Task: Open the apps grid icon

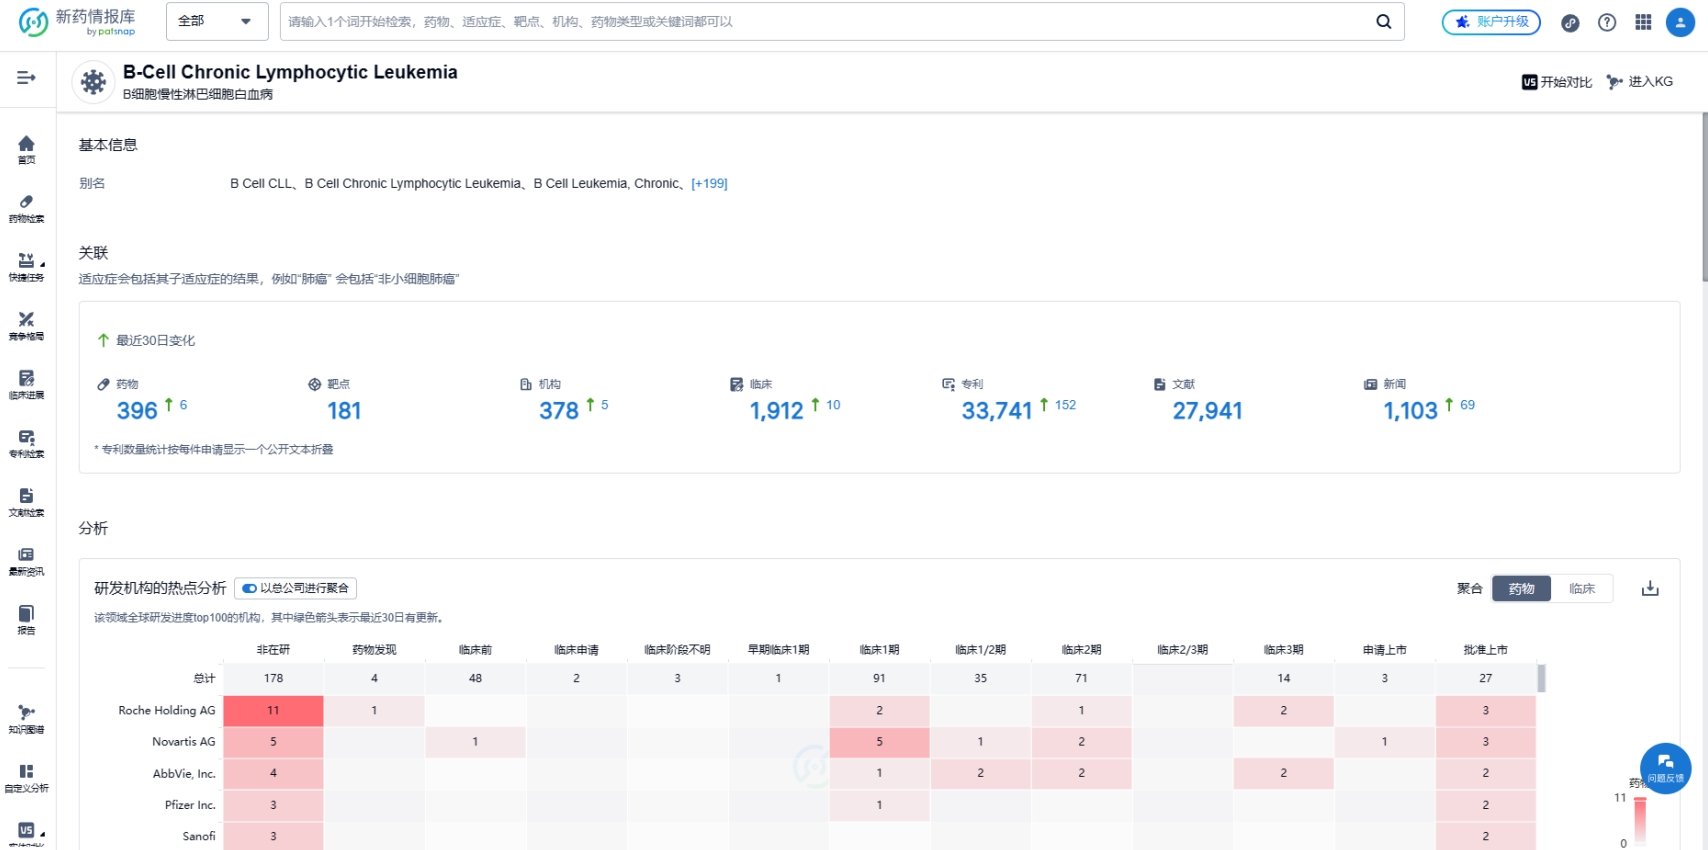Action: point(1643,22)
